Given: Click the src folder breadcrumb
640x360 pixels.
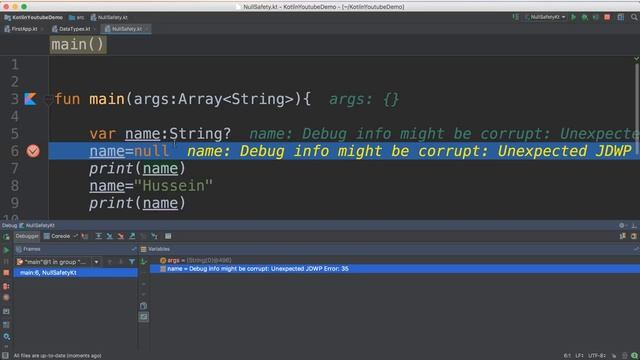Looking at the screenshot, I should pos(77,18).
